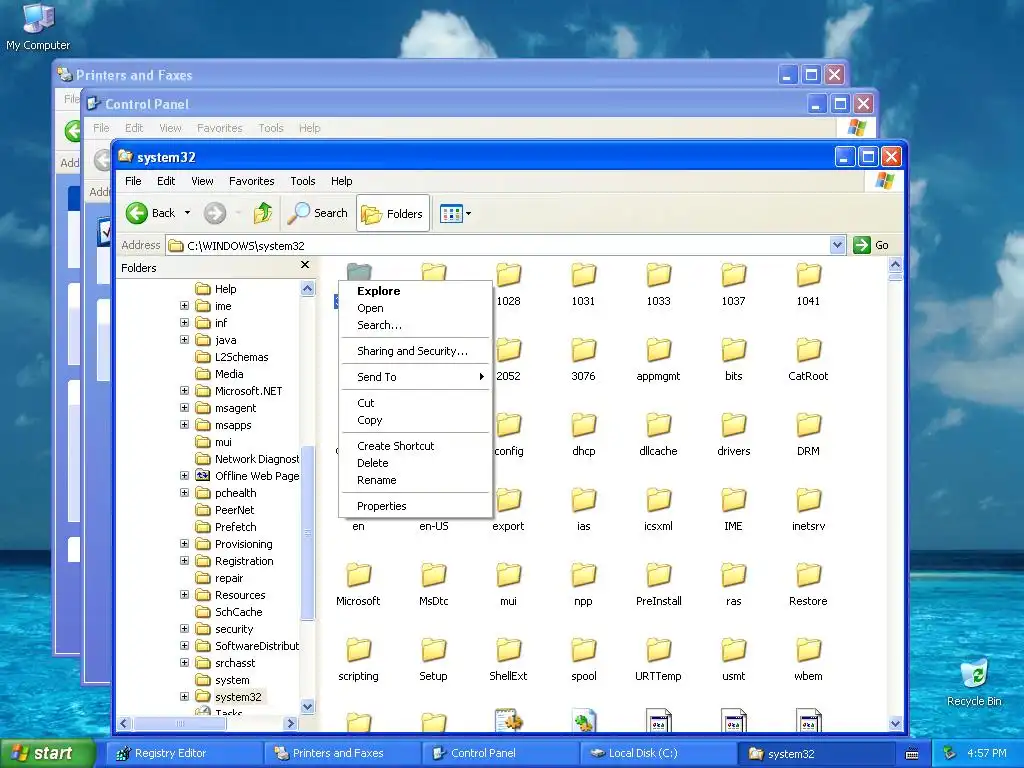
Task: Open the Help menu in system32
Action: (342, 181)
